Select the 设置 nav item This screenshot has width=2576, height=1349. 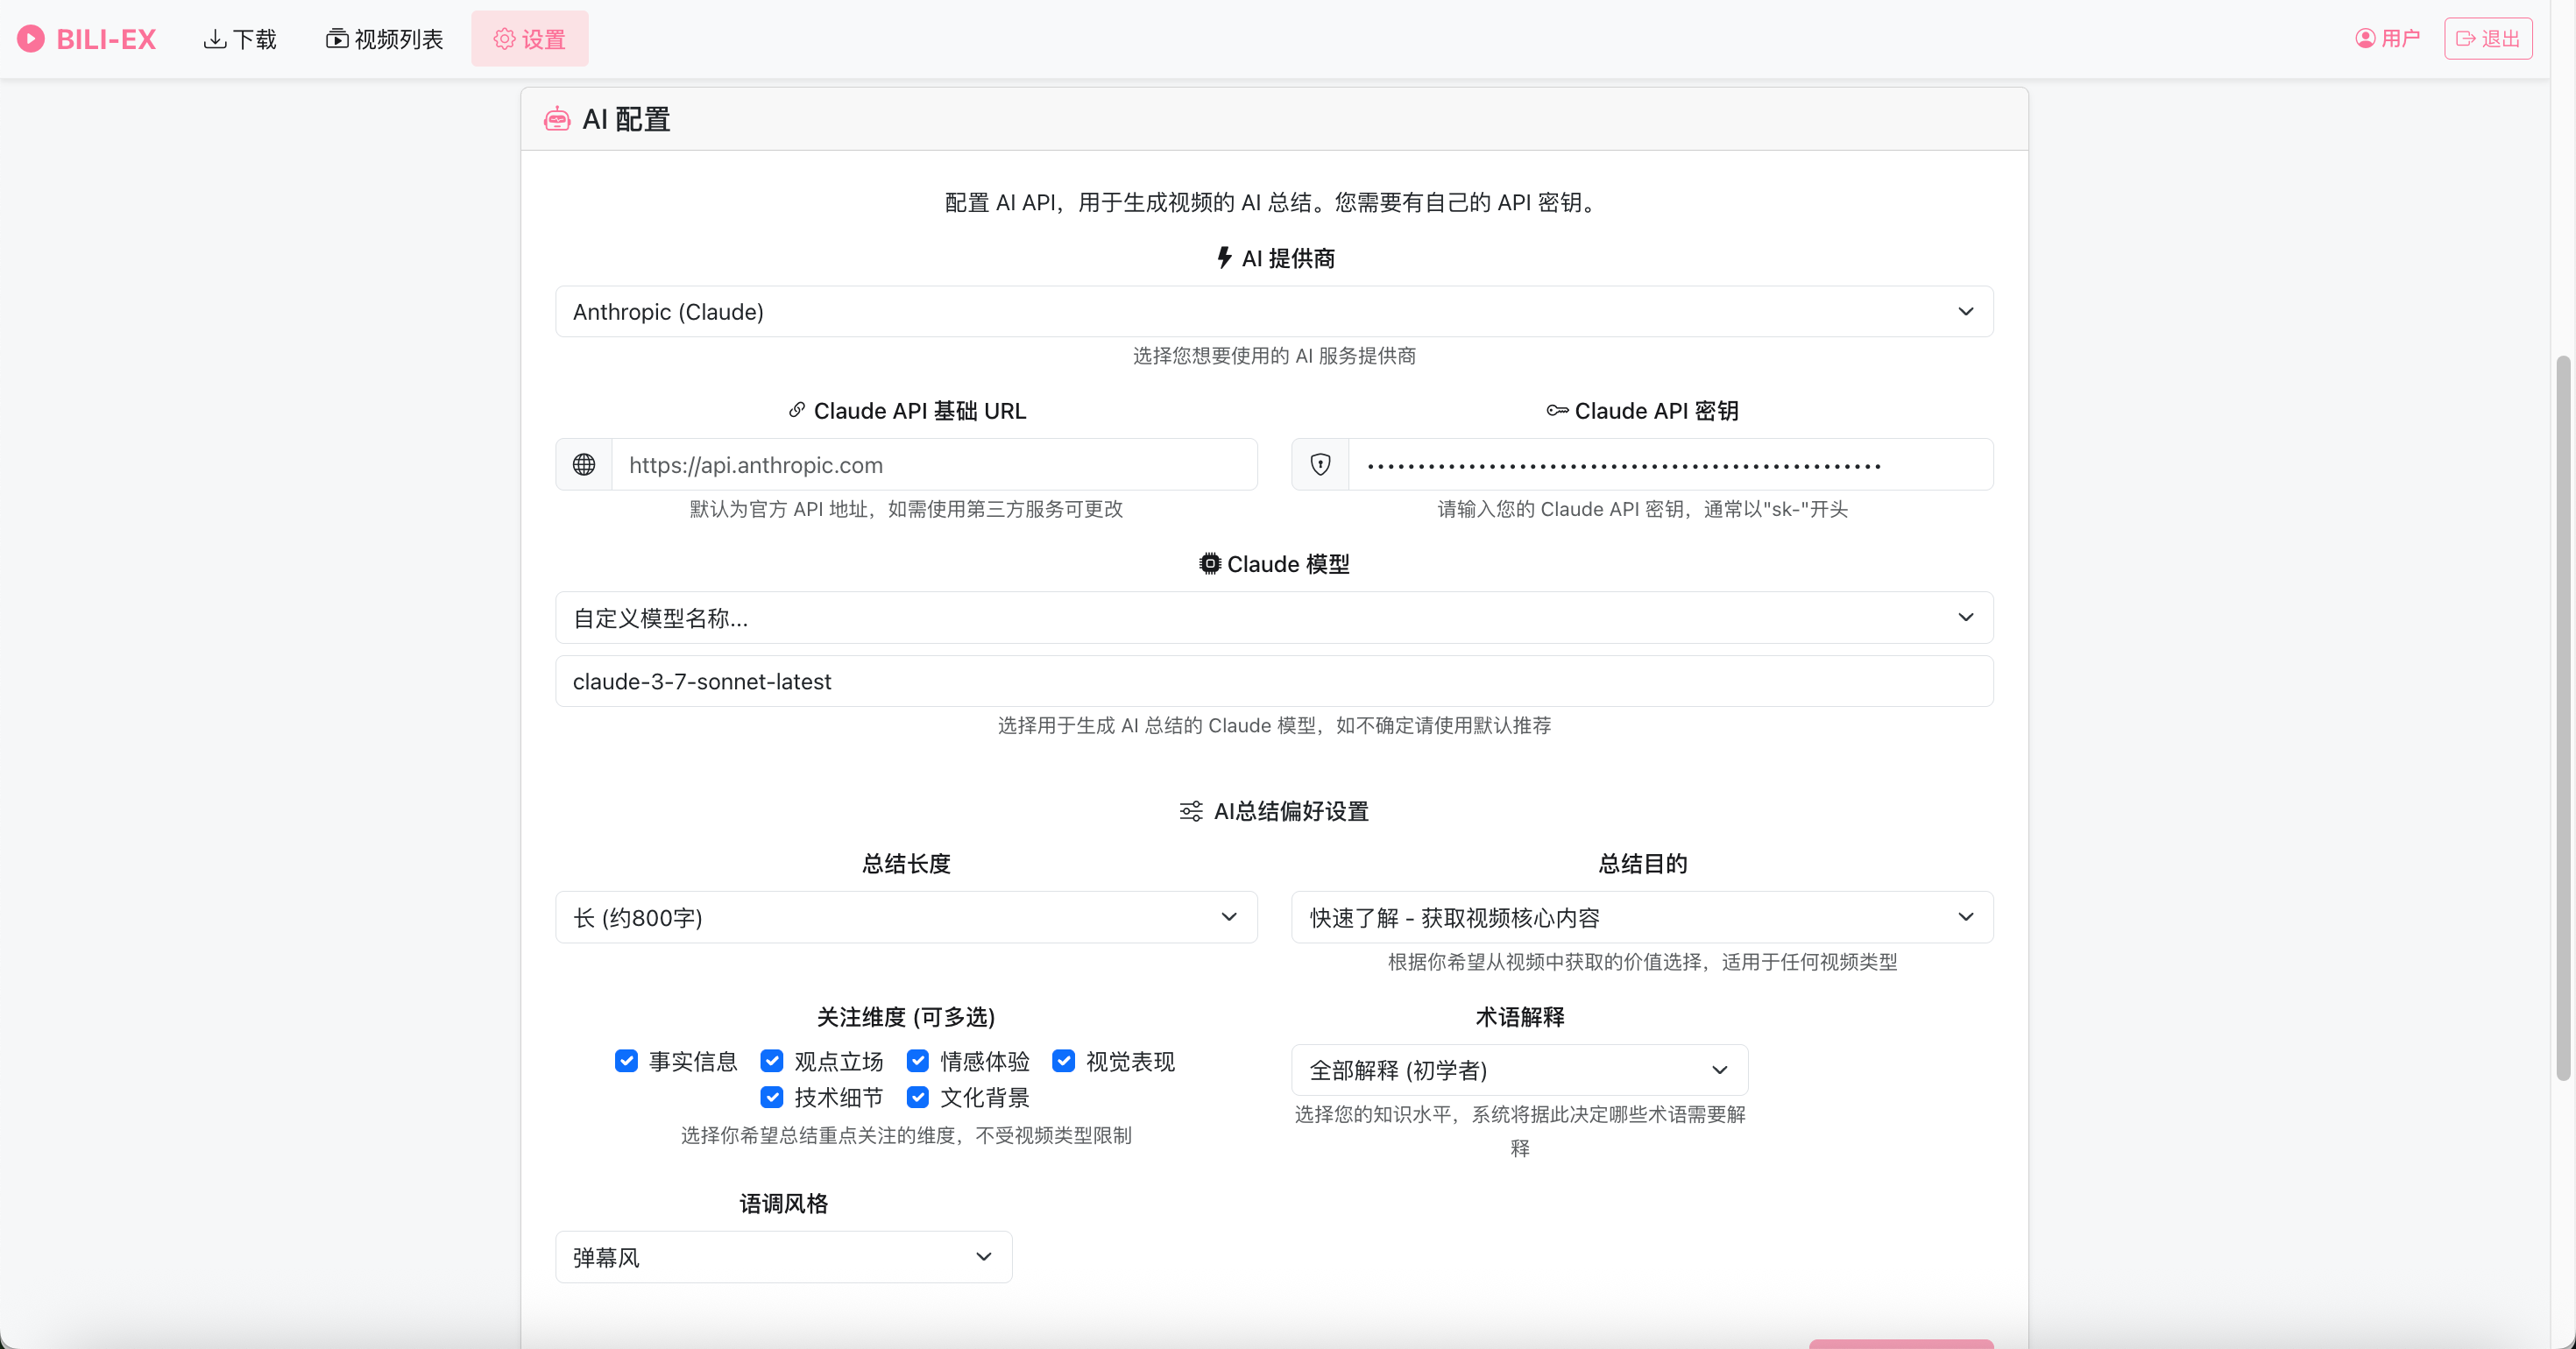[x=530, y=39]
